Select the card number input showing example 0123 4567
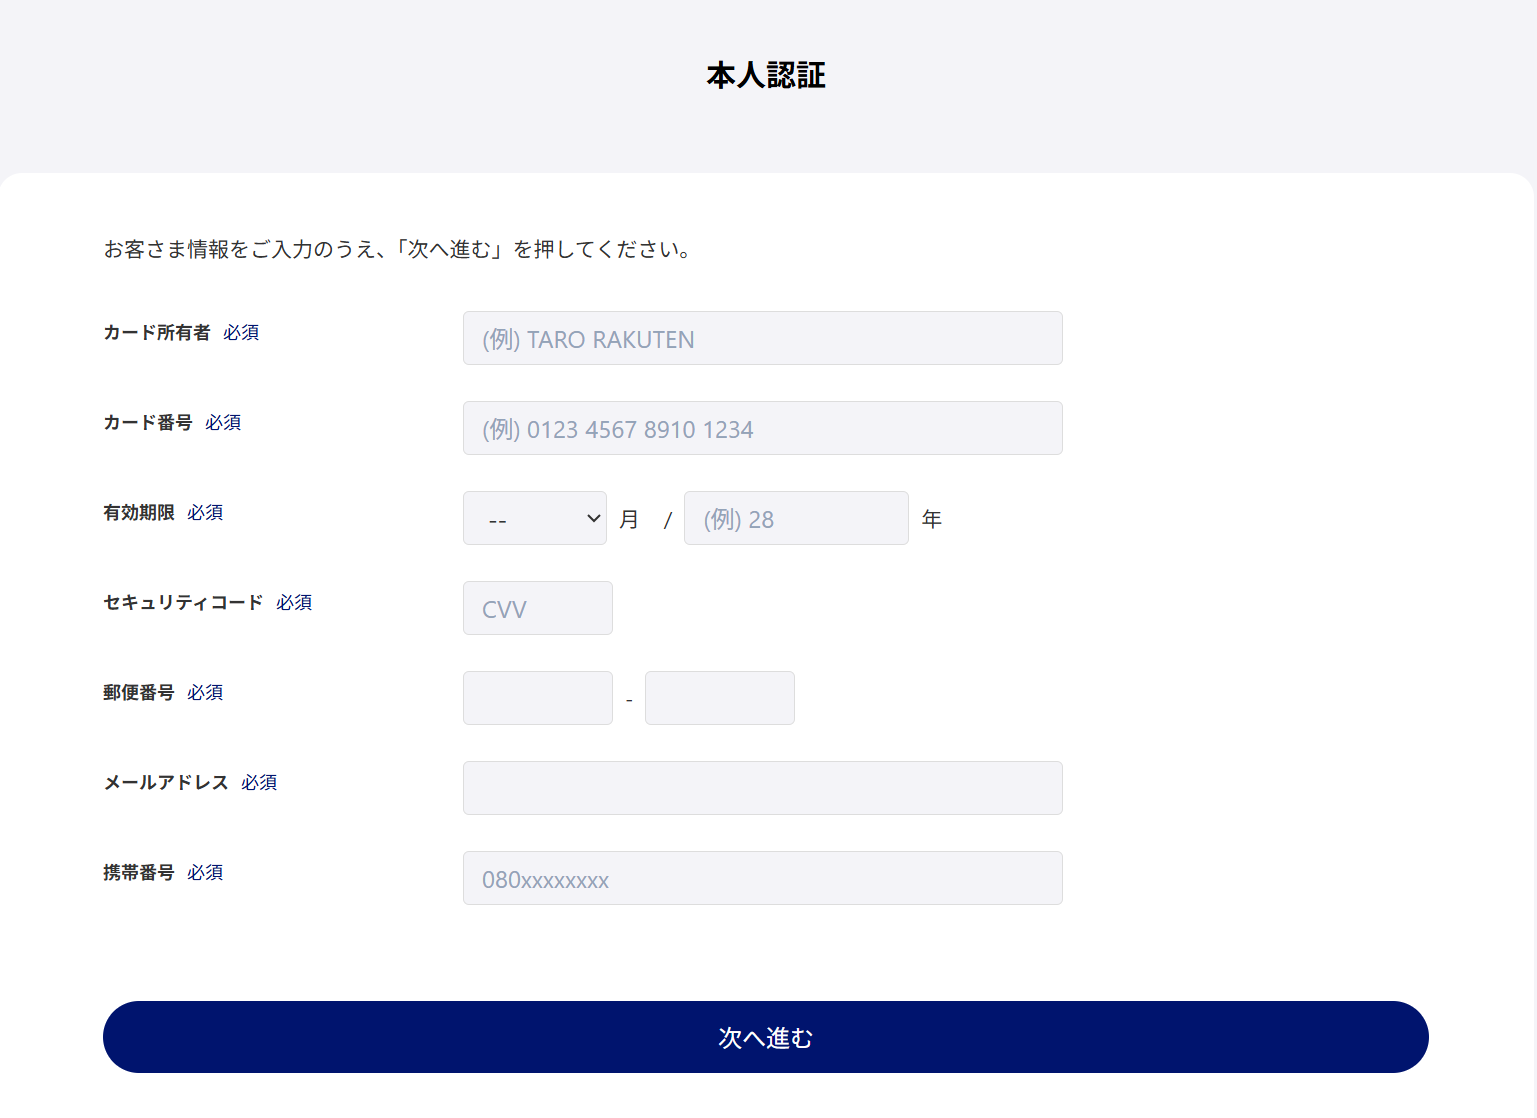This screenshot has width=1537, height=1118. tap(762, 428)
